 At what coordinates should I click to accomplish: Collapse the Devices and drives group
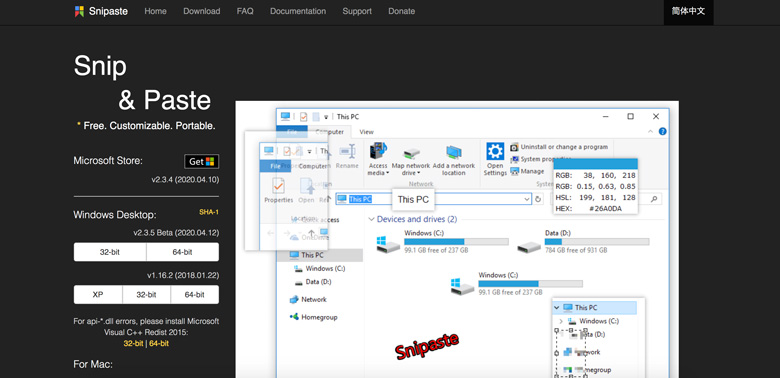tap(372, 219)
